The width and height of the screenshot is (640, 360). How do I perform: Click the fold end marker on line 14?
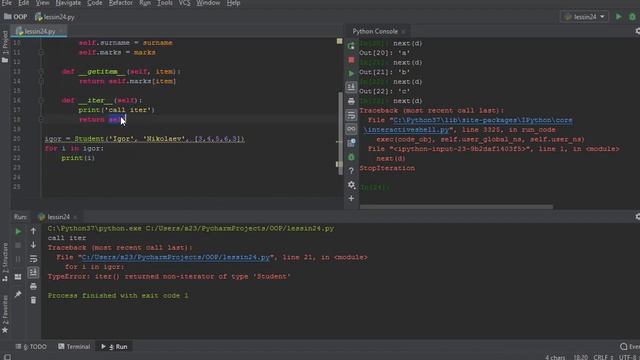coord(41,81)
